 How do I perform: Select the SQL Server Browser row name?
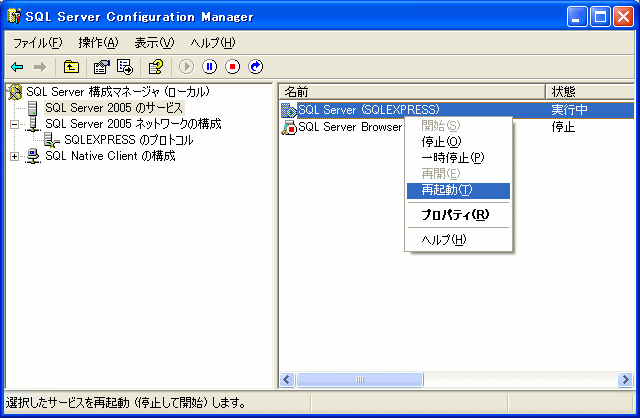350,127
